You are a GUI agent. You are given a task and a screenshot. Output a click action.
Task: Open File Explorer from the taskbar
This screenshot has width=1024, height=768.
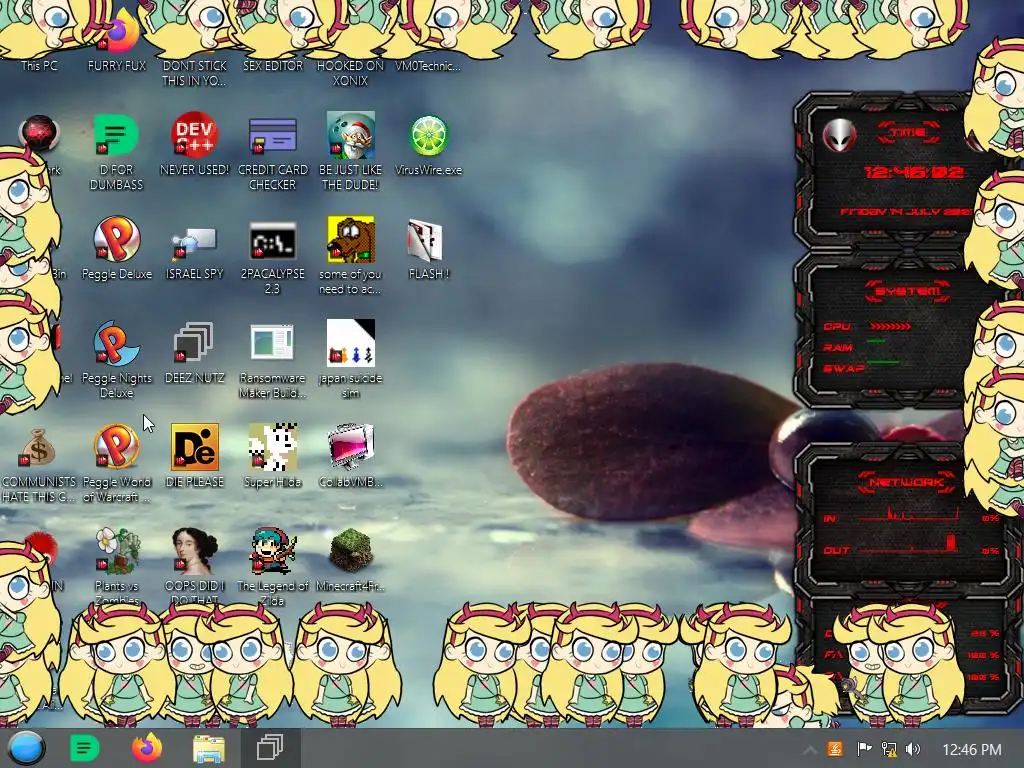pos(209,749)
